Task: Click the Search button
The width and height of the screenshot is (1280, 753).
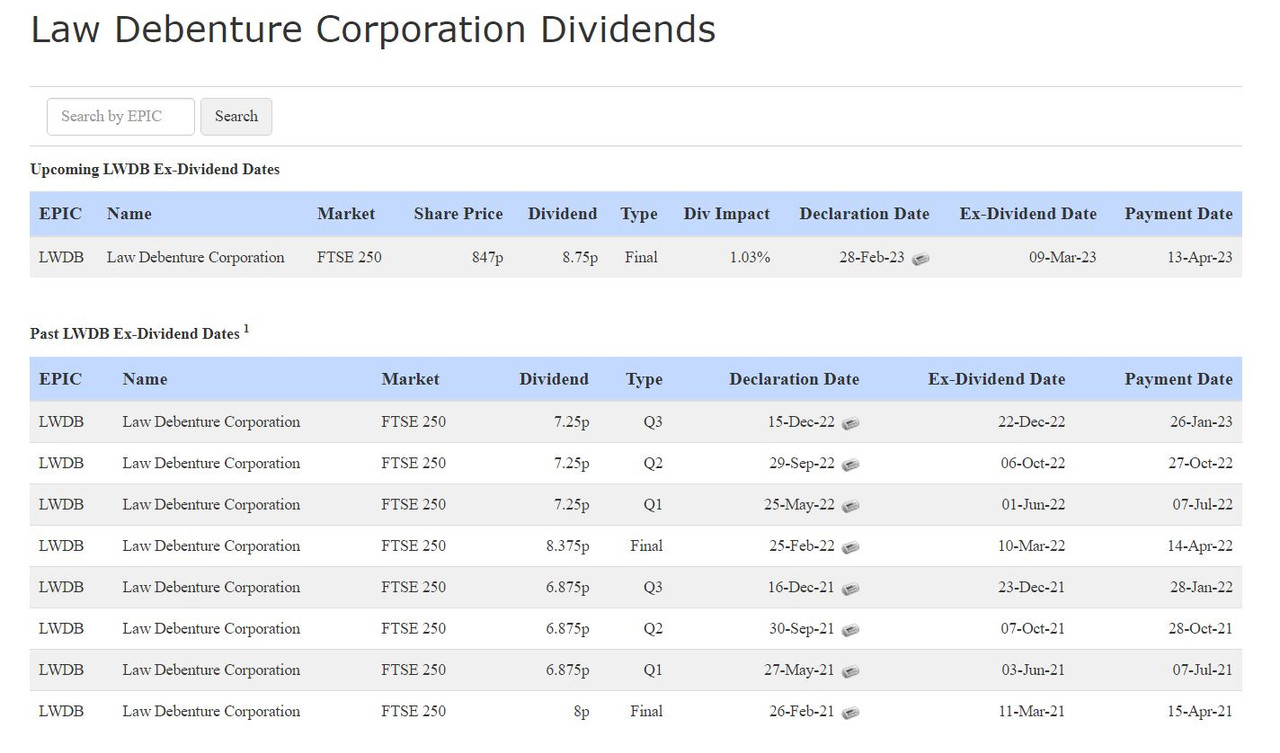Action: click(236, 116)
